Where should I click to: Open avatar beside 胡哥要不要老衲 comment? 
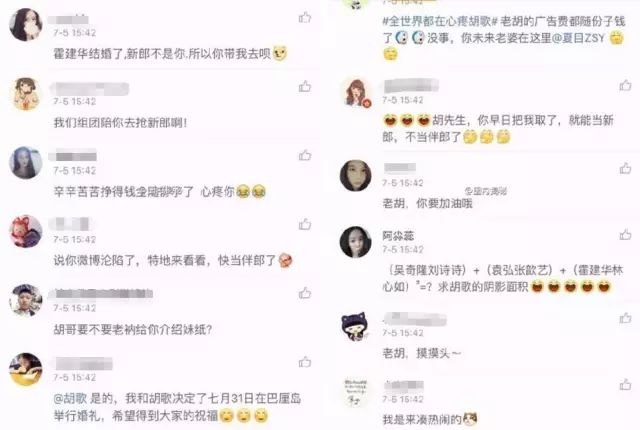coord(26,300)
